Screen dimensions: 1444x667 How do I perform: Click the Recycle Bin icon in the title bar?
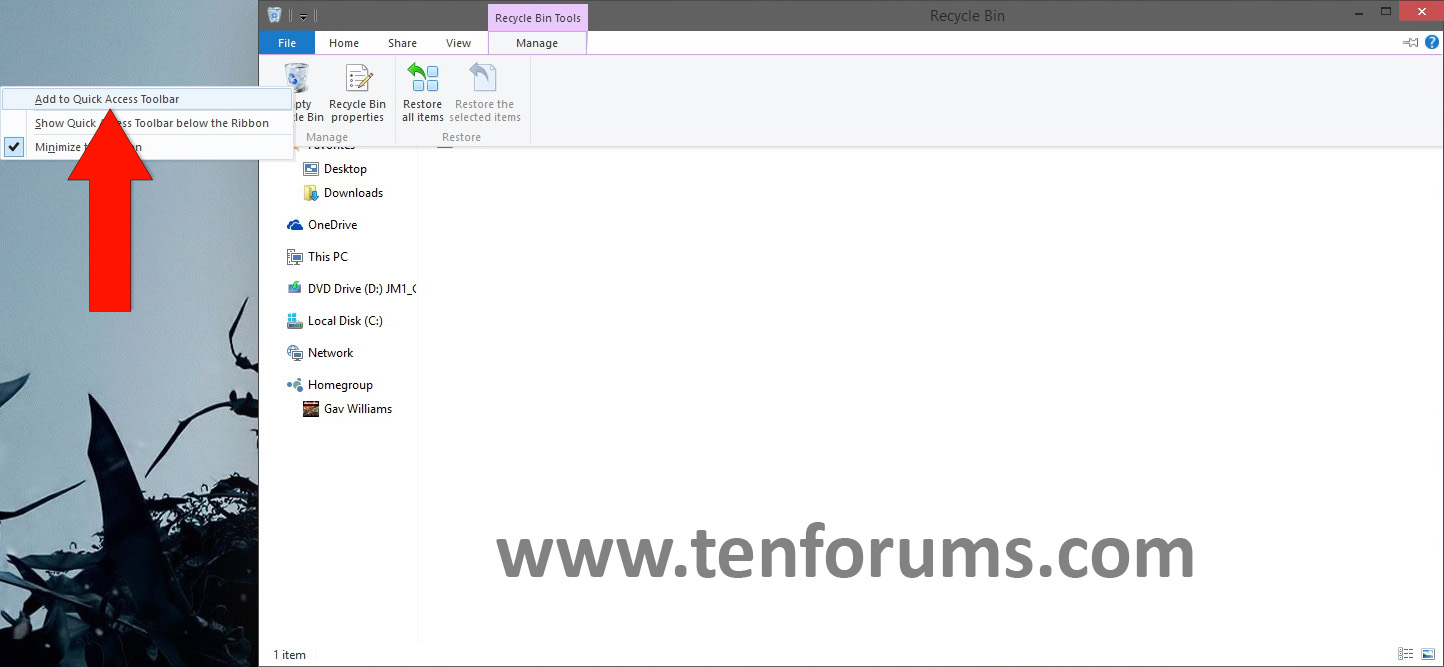(273, 14)
